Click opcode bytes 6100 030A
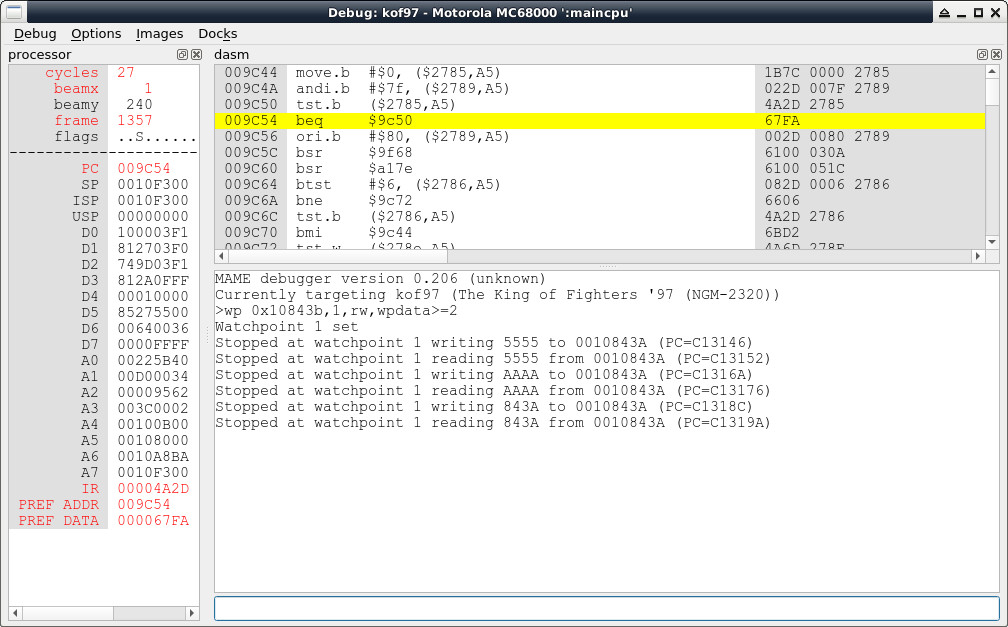Screen dimensions: 1008x627 [804, 152]
